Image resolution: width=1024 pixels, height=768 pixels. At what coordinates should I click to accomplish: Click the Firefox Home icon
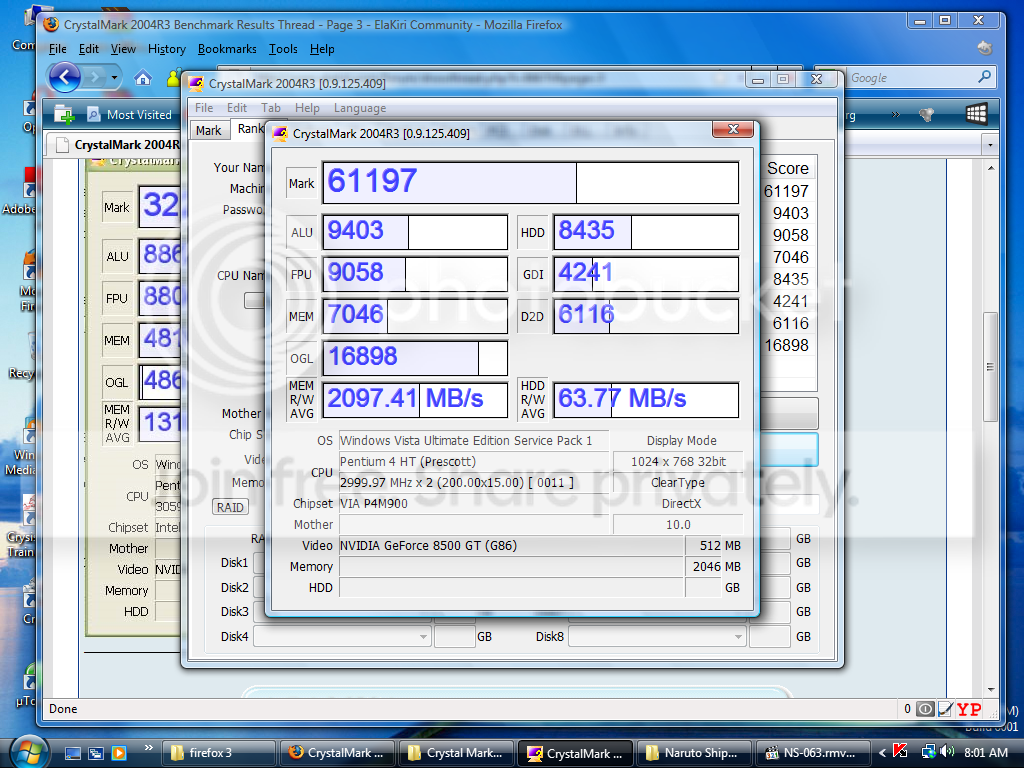pyautogui.click(x=143, y=78)
